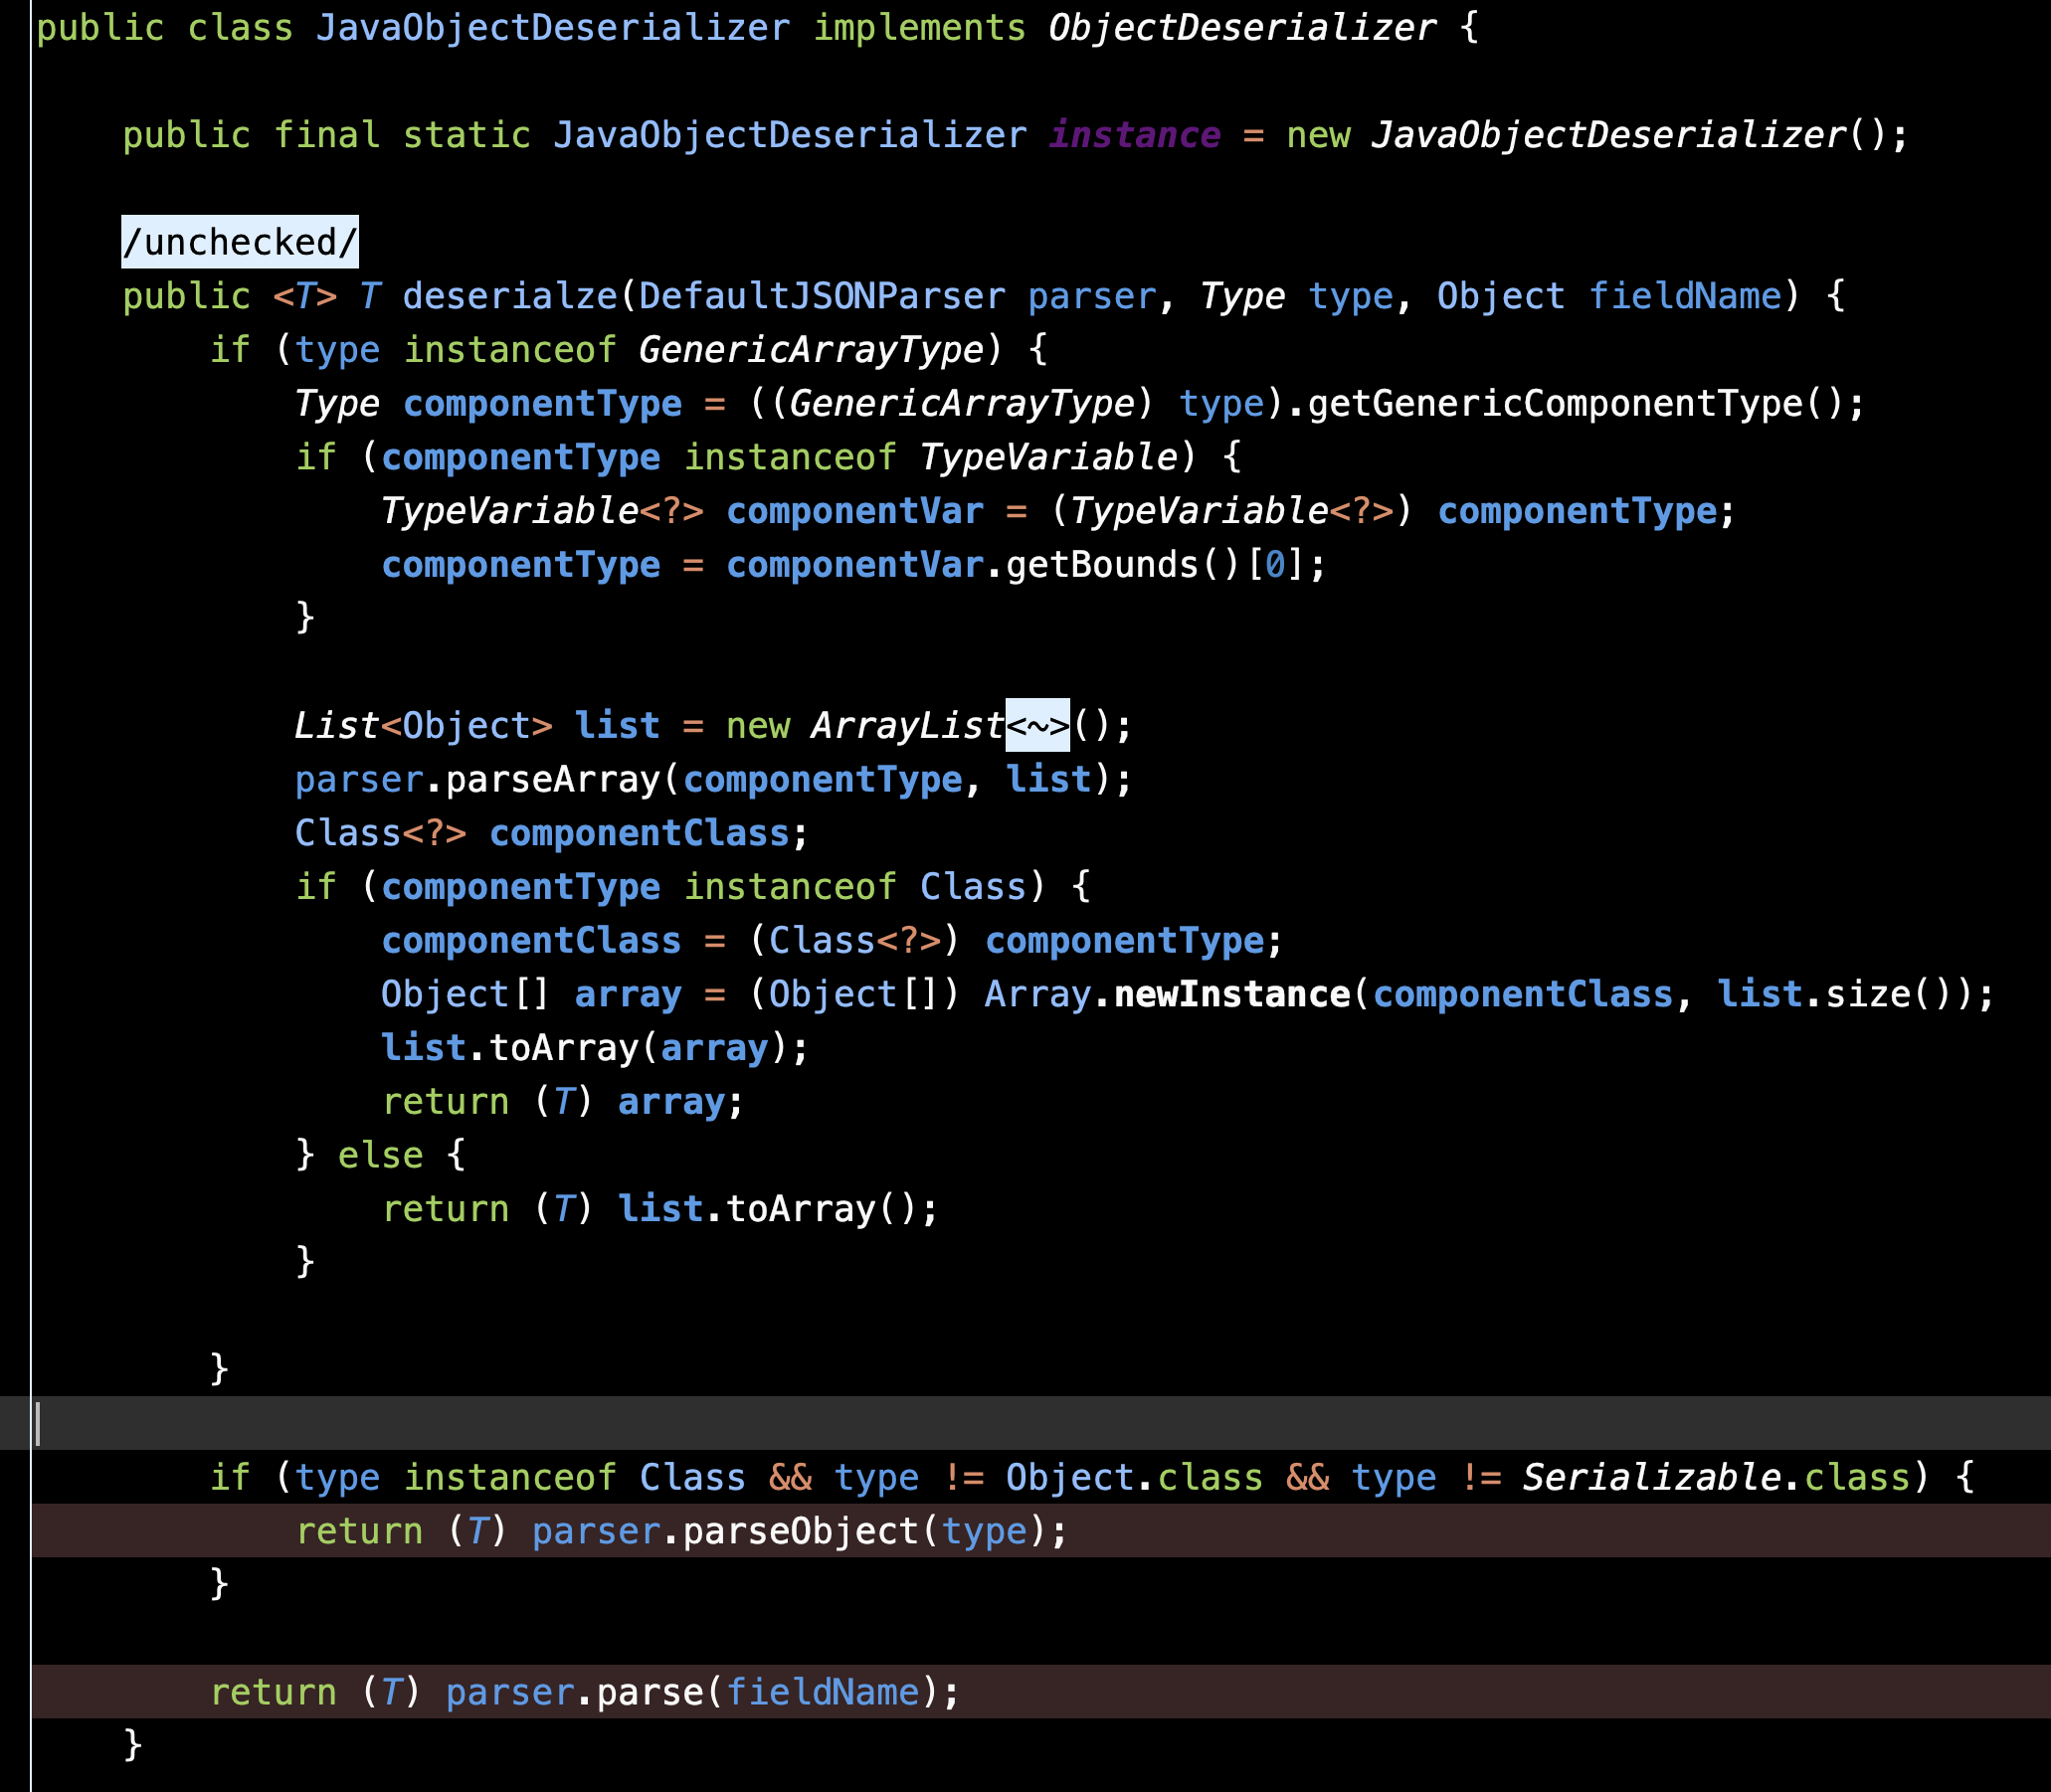Click the 'implements' keyword in class declaration
Image resolution: width=2051 pixels, height=1792 pixels.
[x=919, y=27]
